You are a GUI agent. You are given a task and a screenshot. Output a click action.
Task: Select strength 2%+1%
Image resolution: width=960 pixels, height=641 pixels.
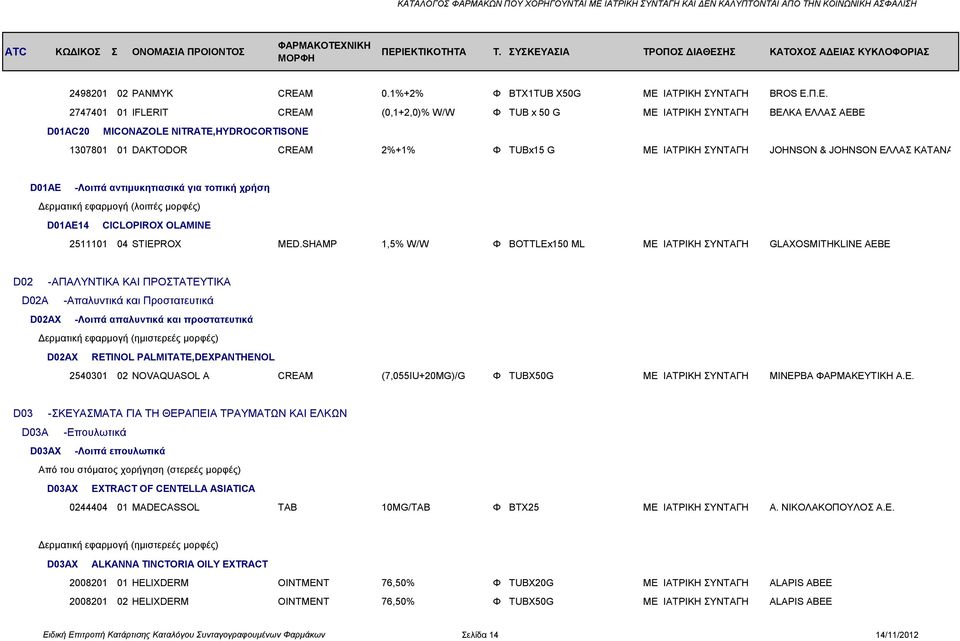click(398, 150)
